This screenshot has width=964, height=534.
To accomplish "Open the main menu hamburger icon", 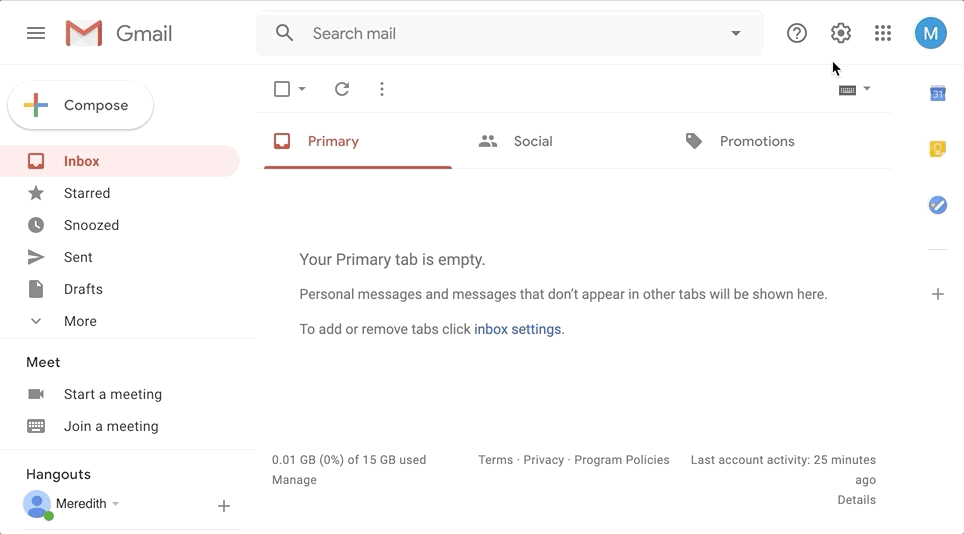I will [x=36, y=33].
